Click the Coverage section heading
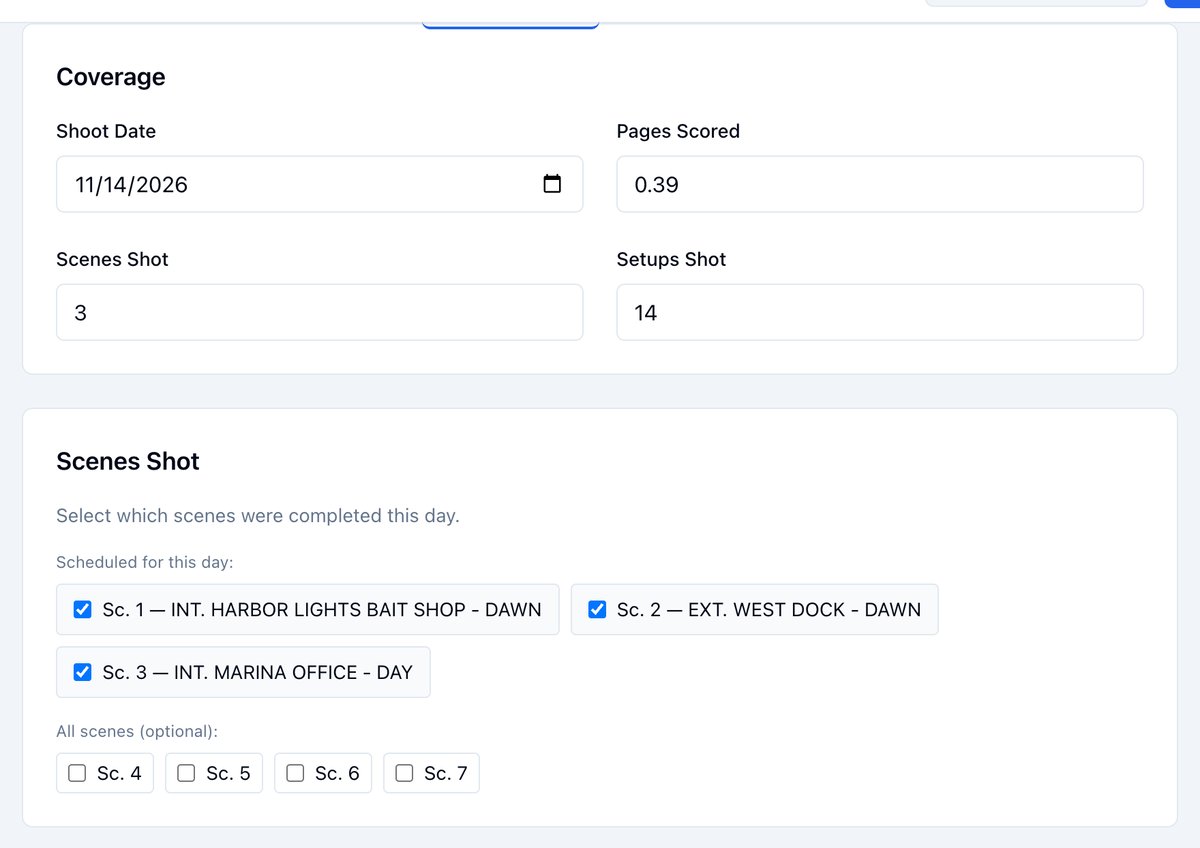 111,77
